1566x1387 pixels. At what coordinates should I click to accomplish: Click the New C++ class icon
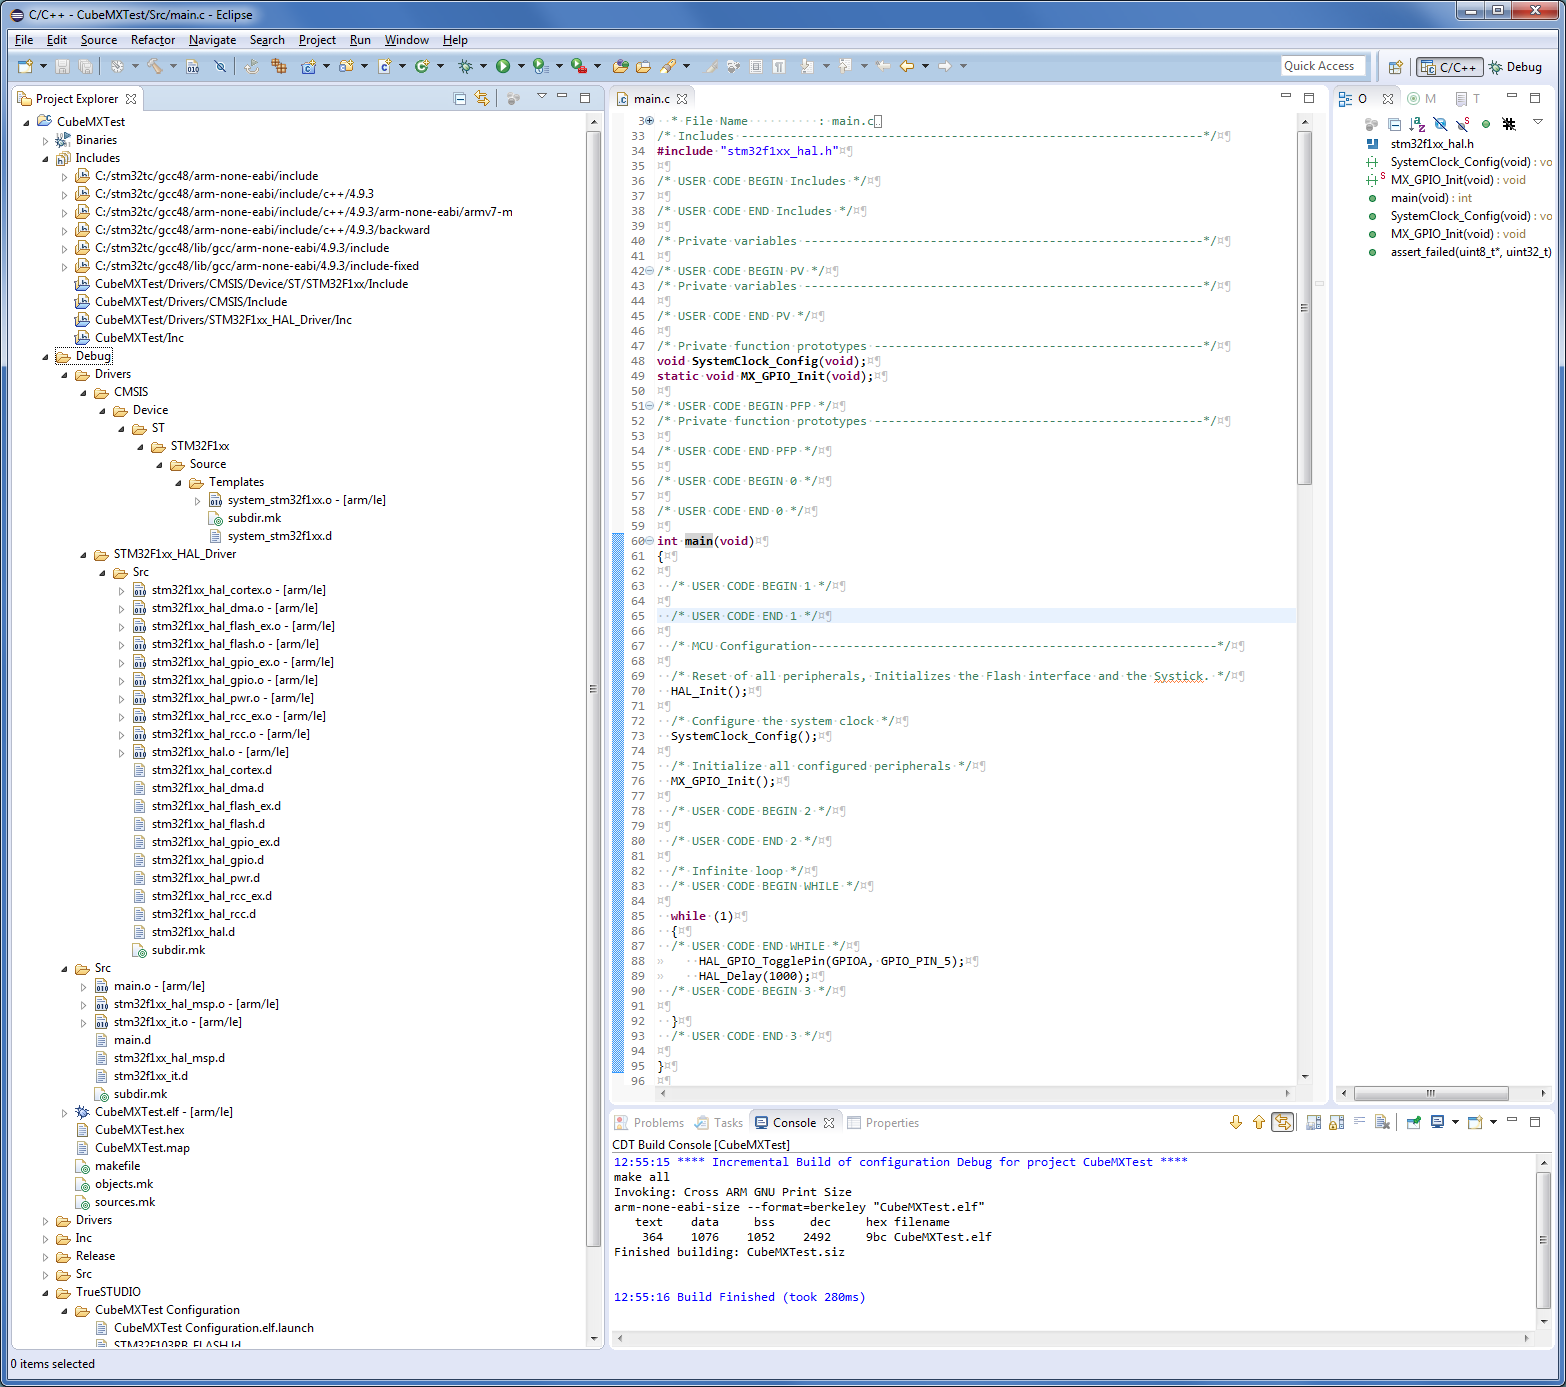tap(422, 66)
